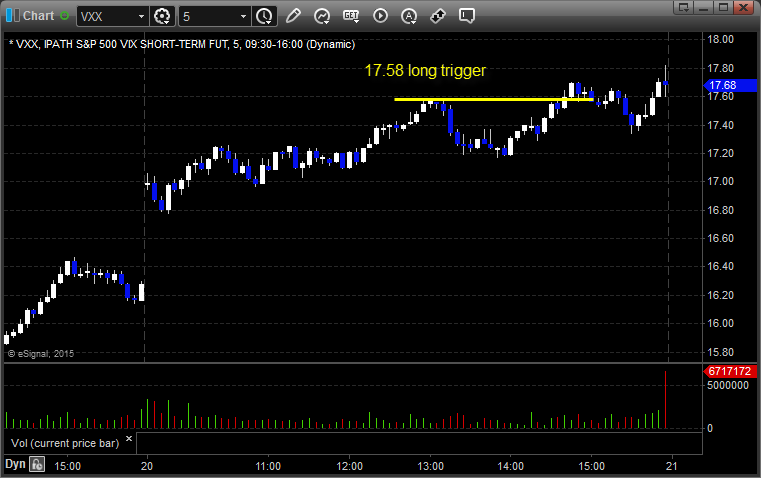
Task: Open the GET studies menu
Action: tap(351, 16)
